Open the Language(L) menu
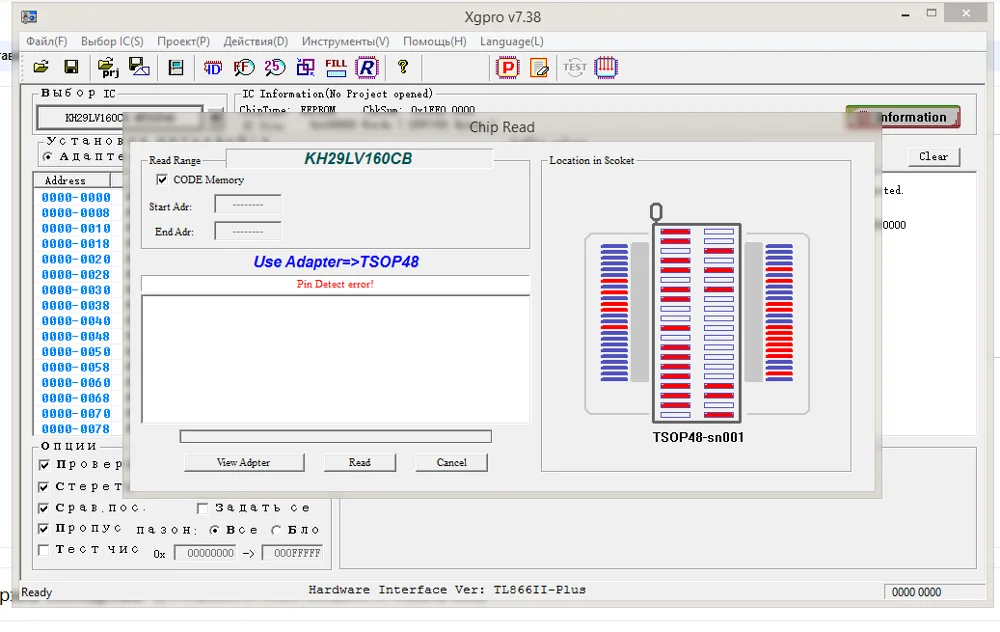This screenshot has height=632, width=1000. tap(512, 42)
